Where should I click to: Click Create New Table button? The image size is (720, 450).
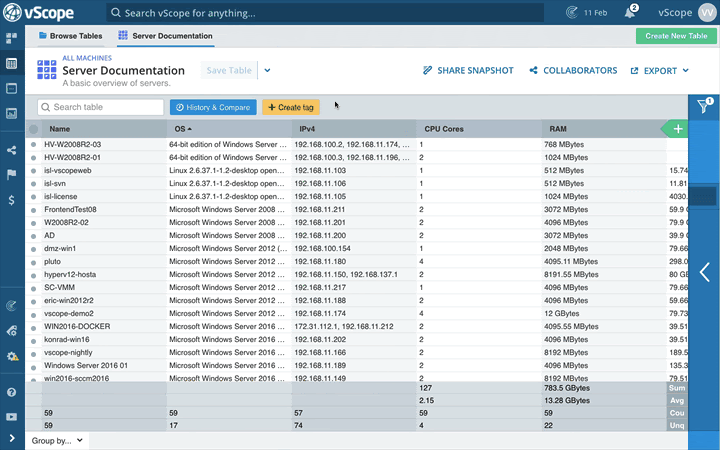coord(676,36)
